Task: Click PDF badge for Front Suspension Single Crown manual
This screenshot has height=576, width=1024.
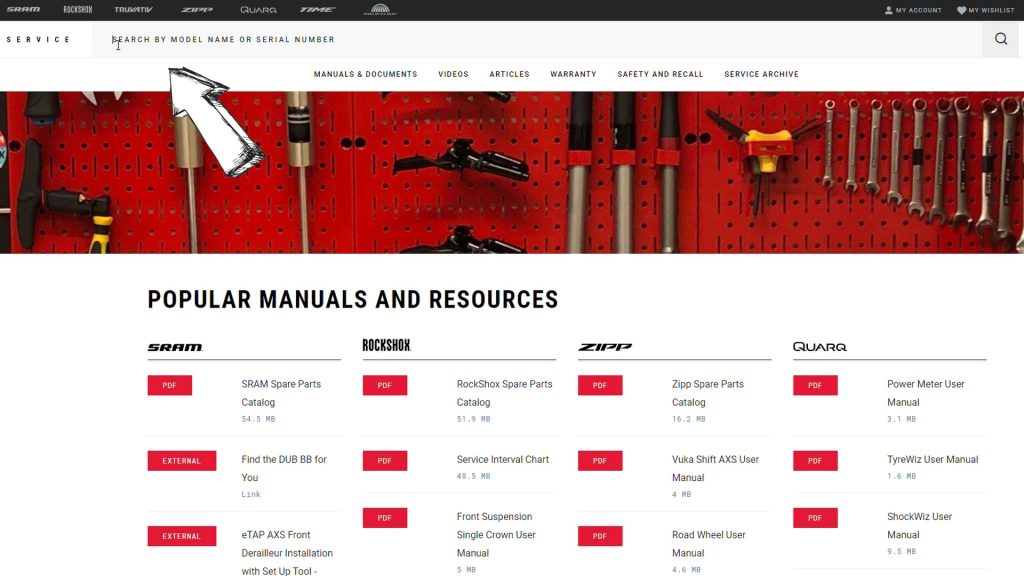Action: [385, 518]
